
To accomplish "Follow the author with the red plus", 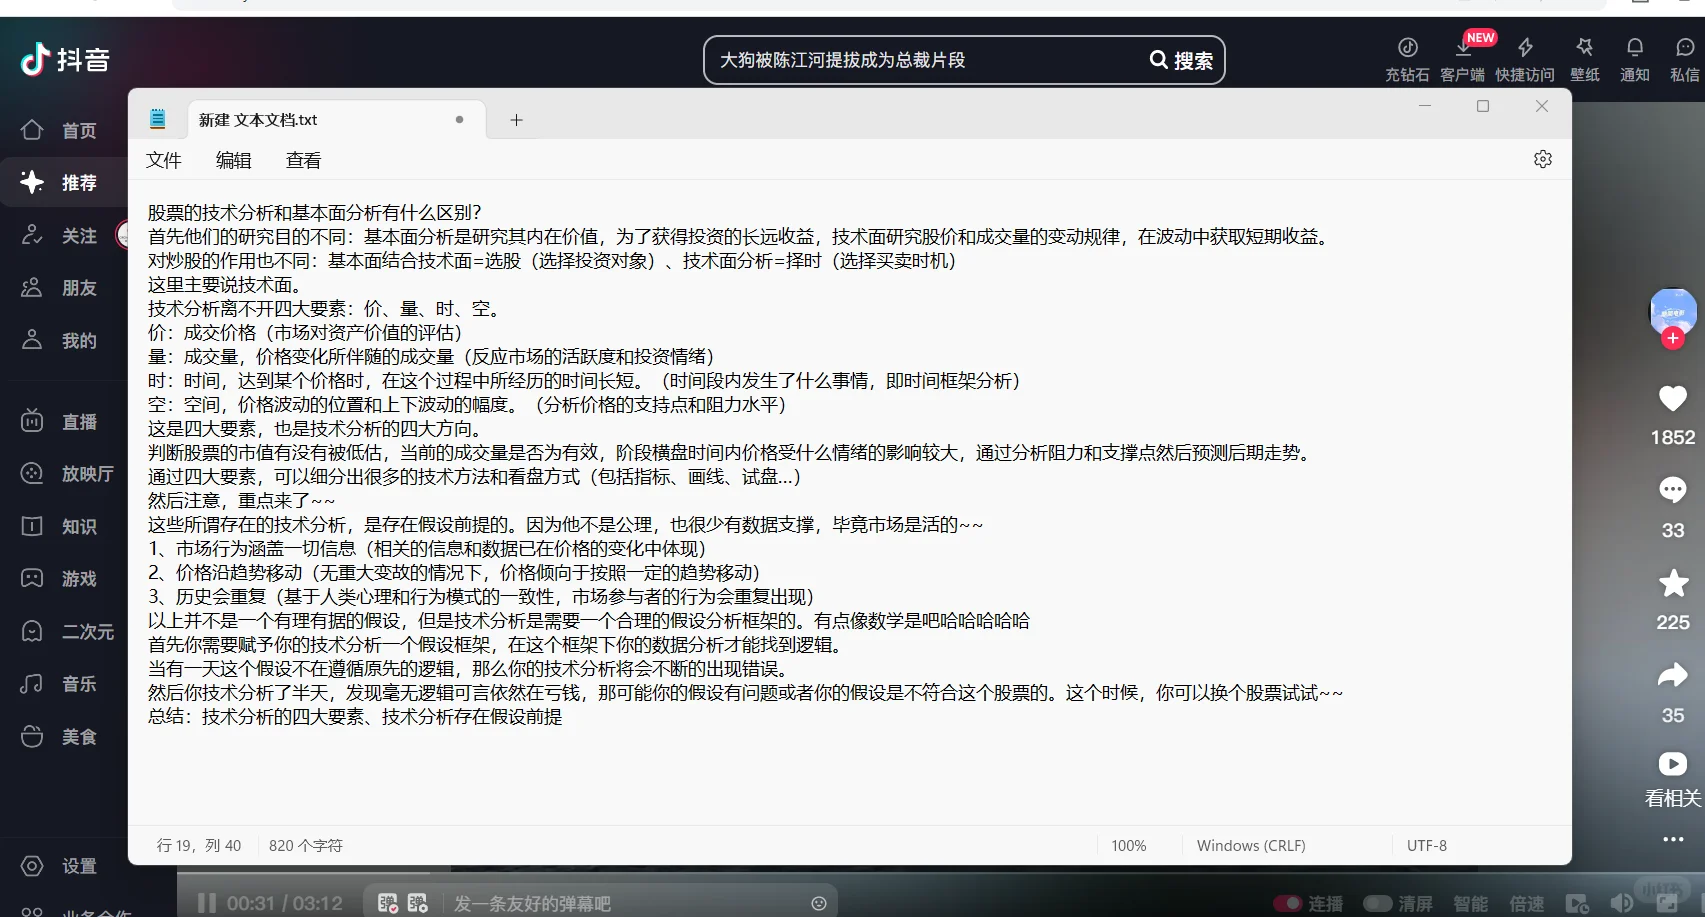I will (1673, 339).
